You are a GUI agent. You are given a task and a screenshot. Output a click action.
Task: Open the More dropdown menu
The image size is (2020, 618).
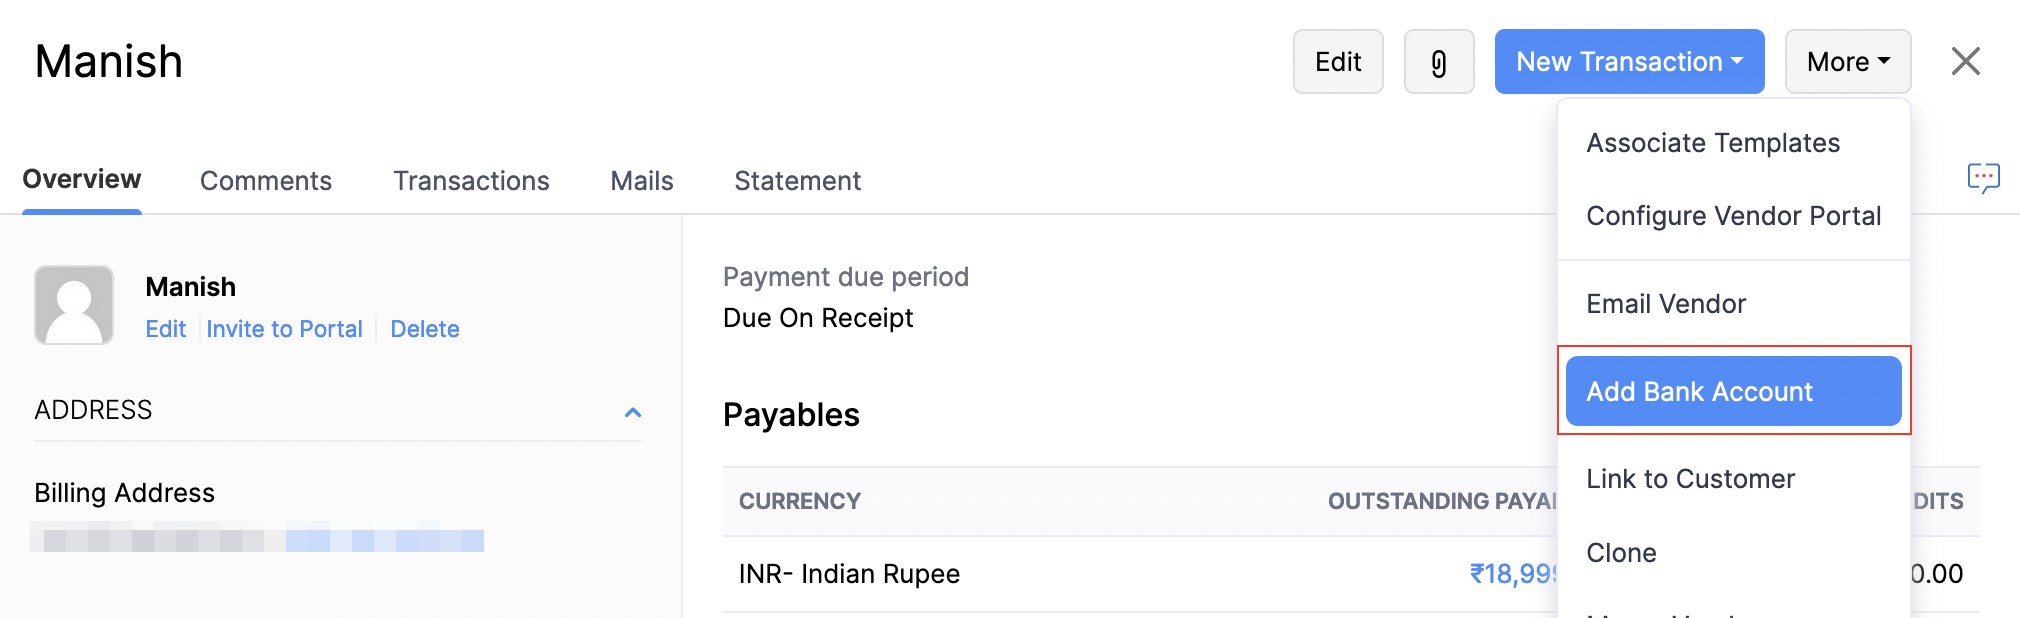(1846, 61)
